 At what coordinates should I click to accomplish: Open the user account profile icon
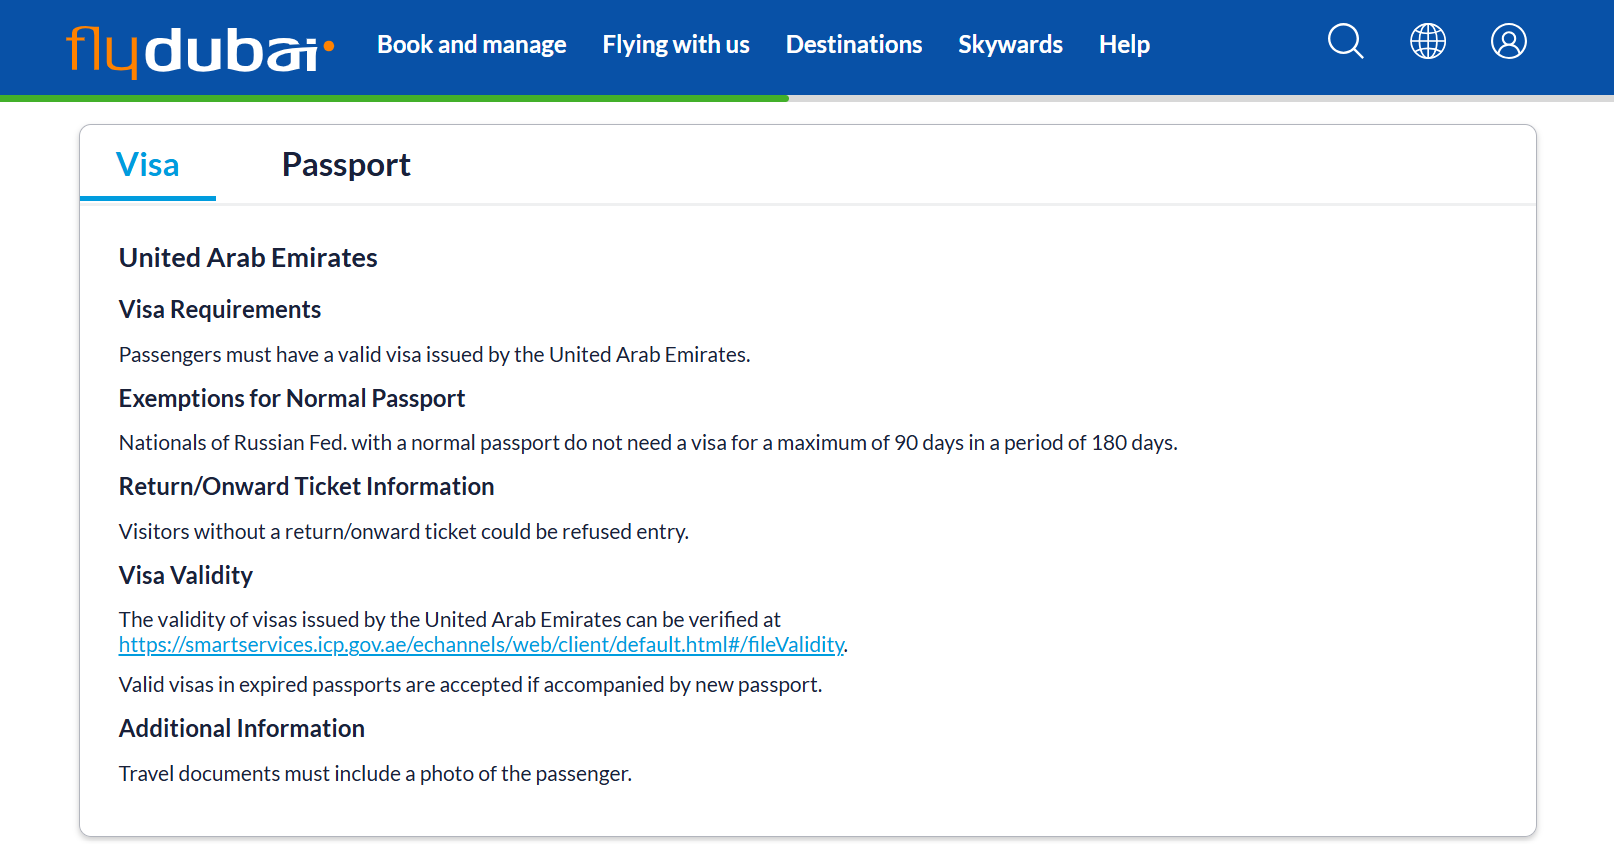coord(1508,42)
